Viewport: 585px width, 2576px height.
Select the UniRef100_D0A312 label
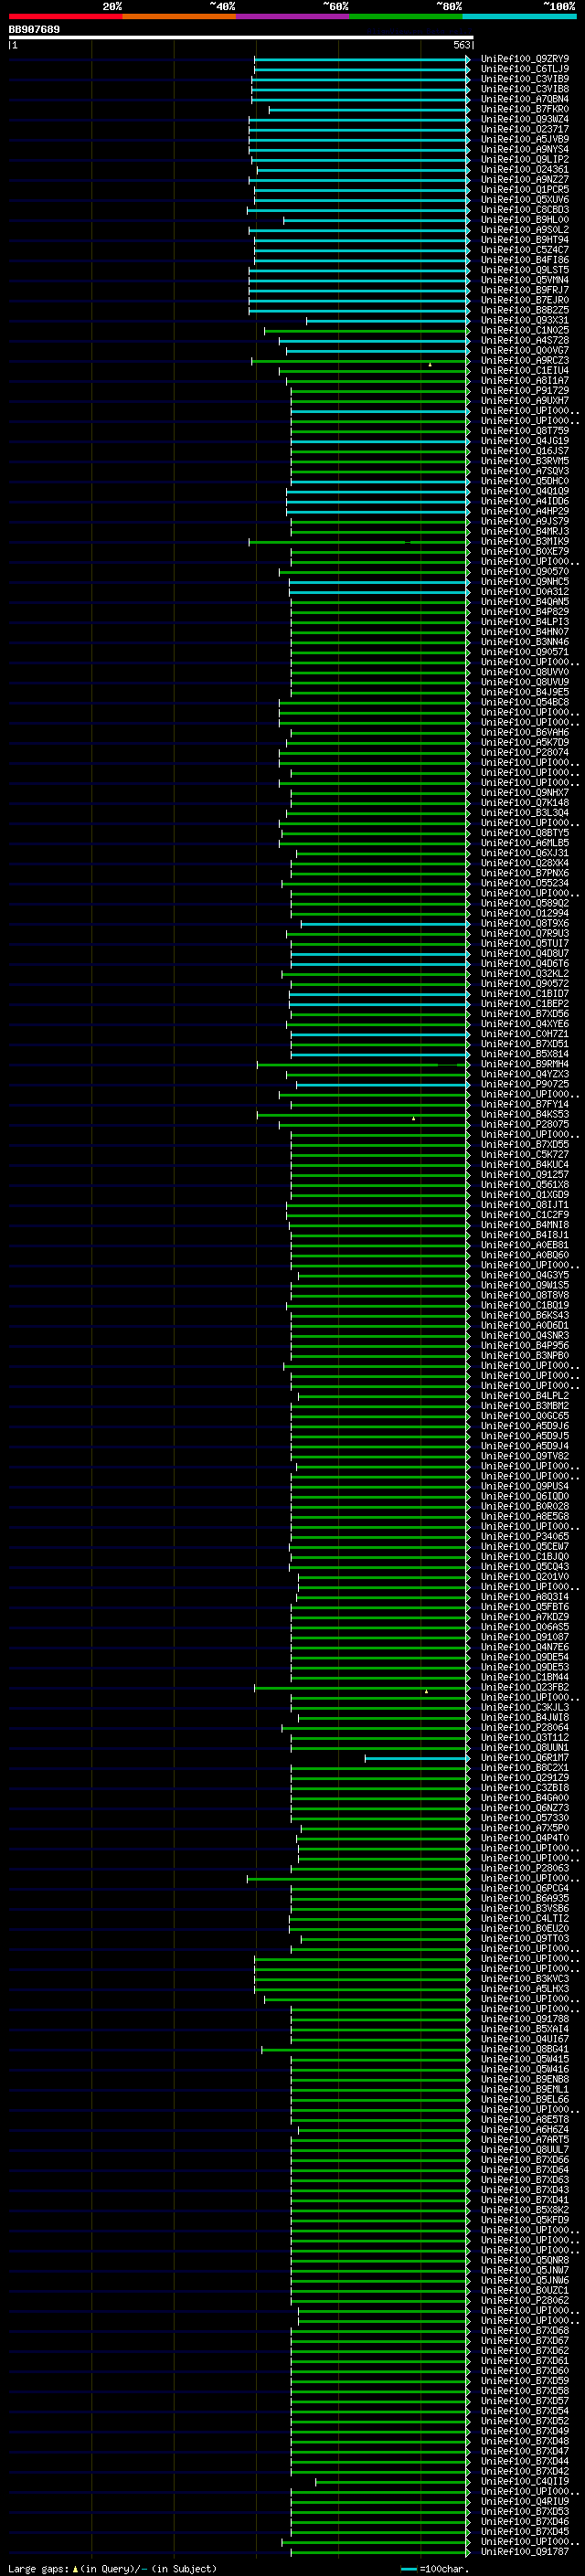coord(524,592)
